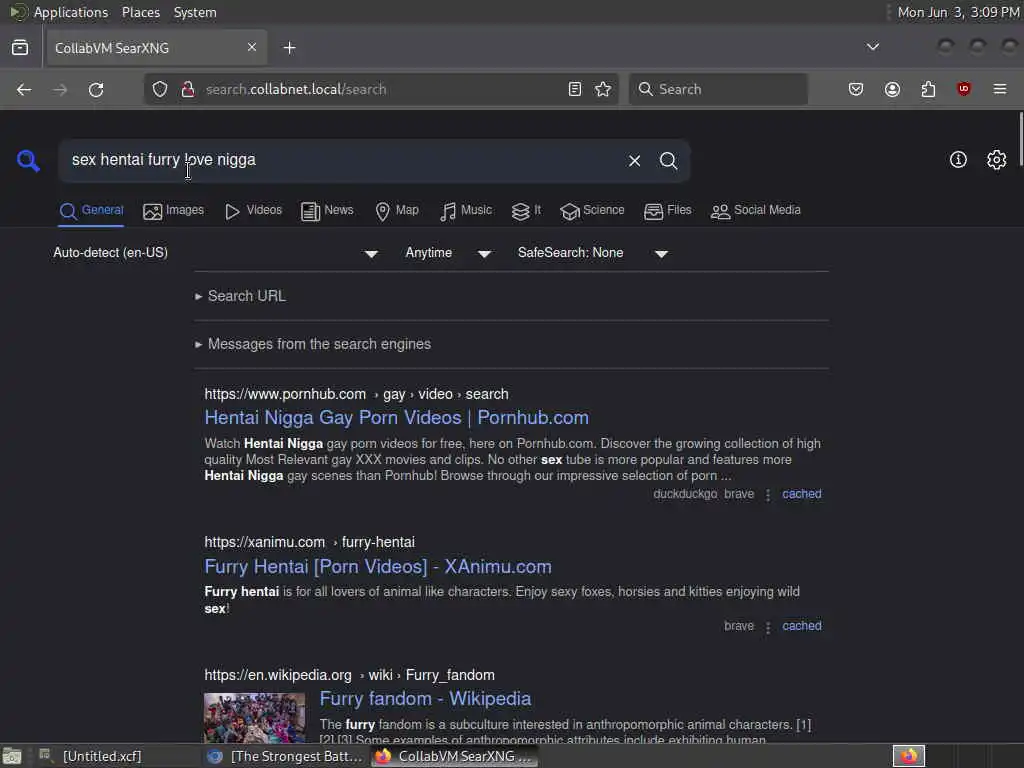Open the Firefox View icon

pos(20,48)
